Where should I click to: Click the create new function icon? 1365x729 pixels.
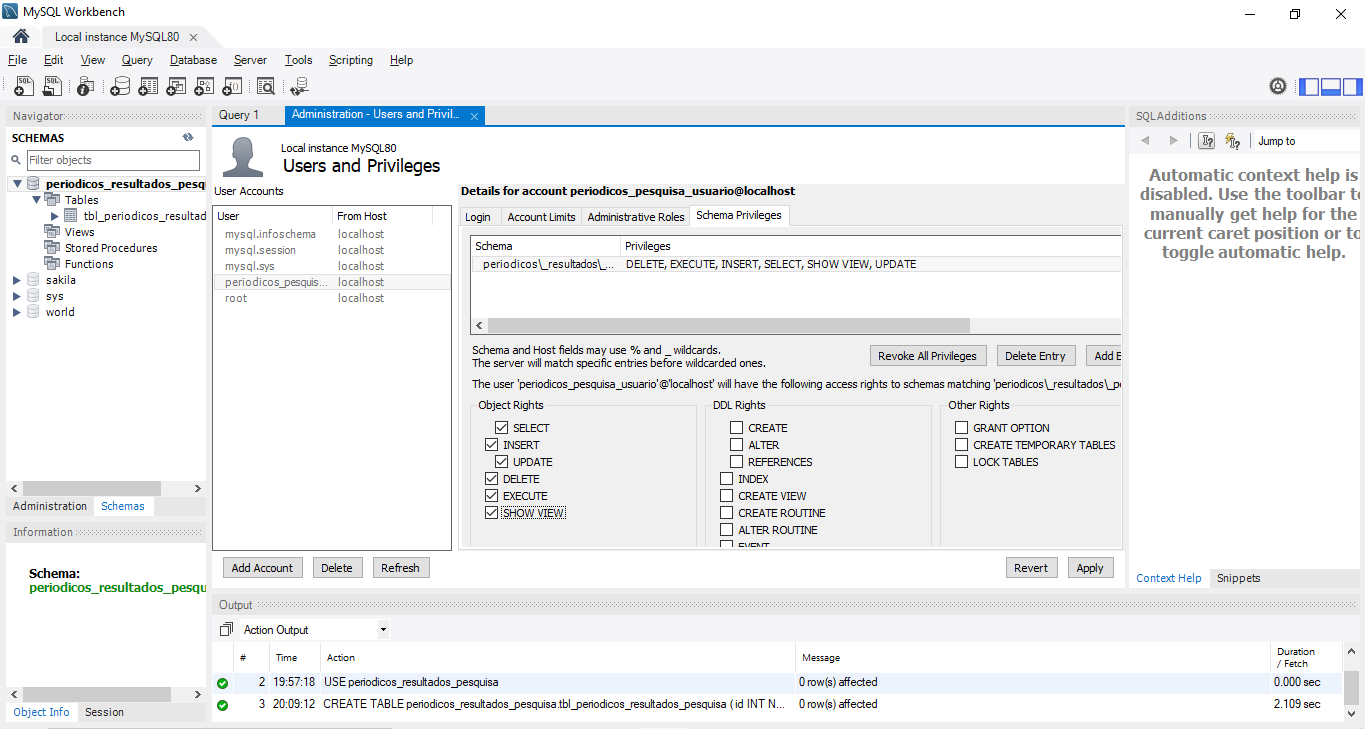pos(232,87)
